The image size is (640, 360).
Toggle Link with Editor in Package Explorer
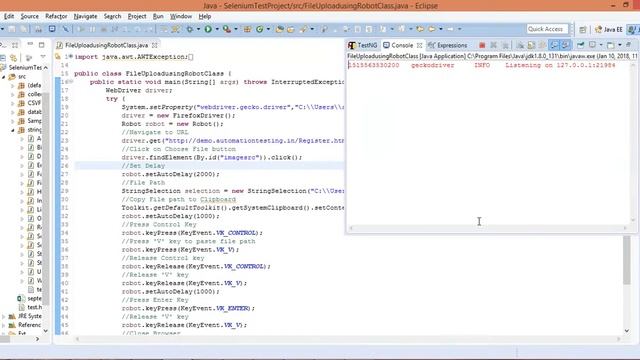[x=13, y=58]
